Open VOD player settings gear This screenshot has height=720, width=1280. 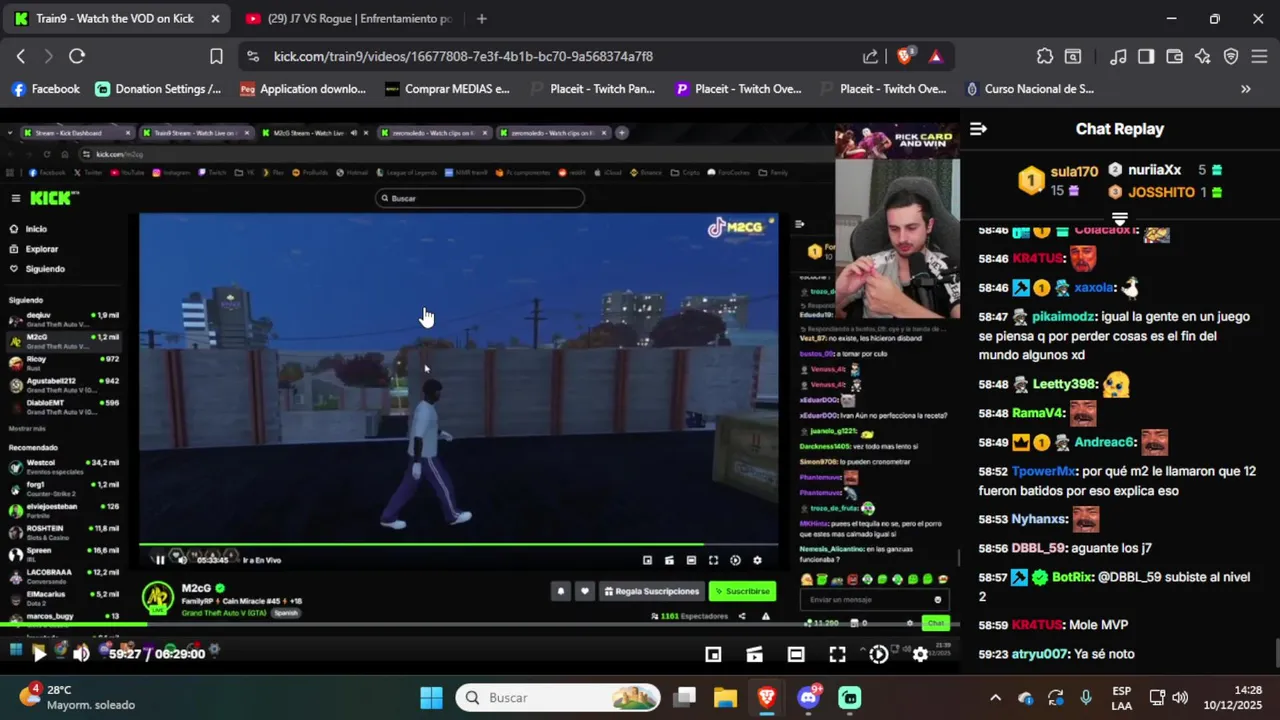920,655
